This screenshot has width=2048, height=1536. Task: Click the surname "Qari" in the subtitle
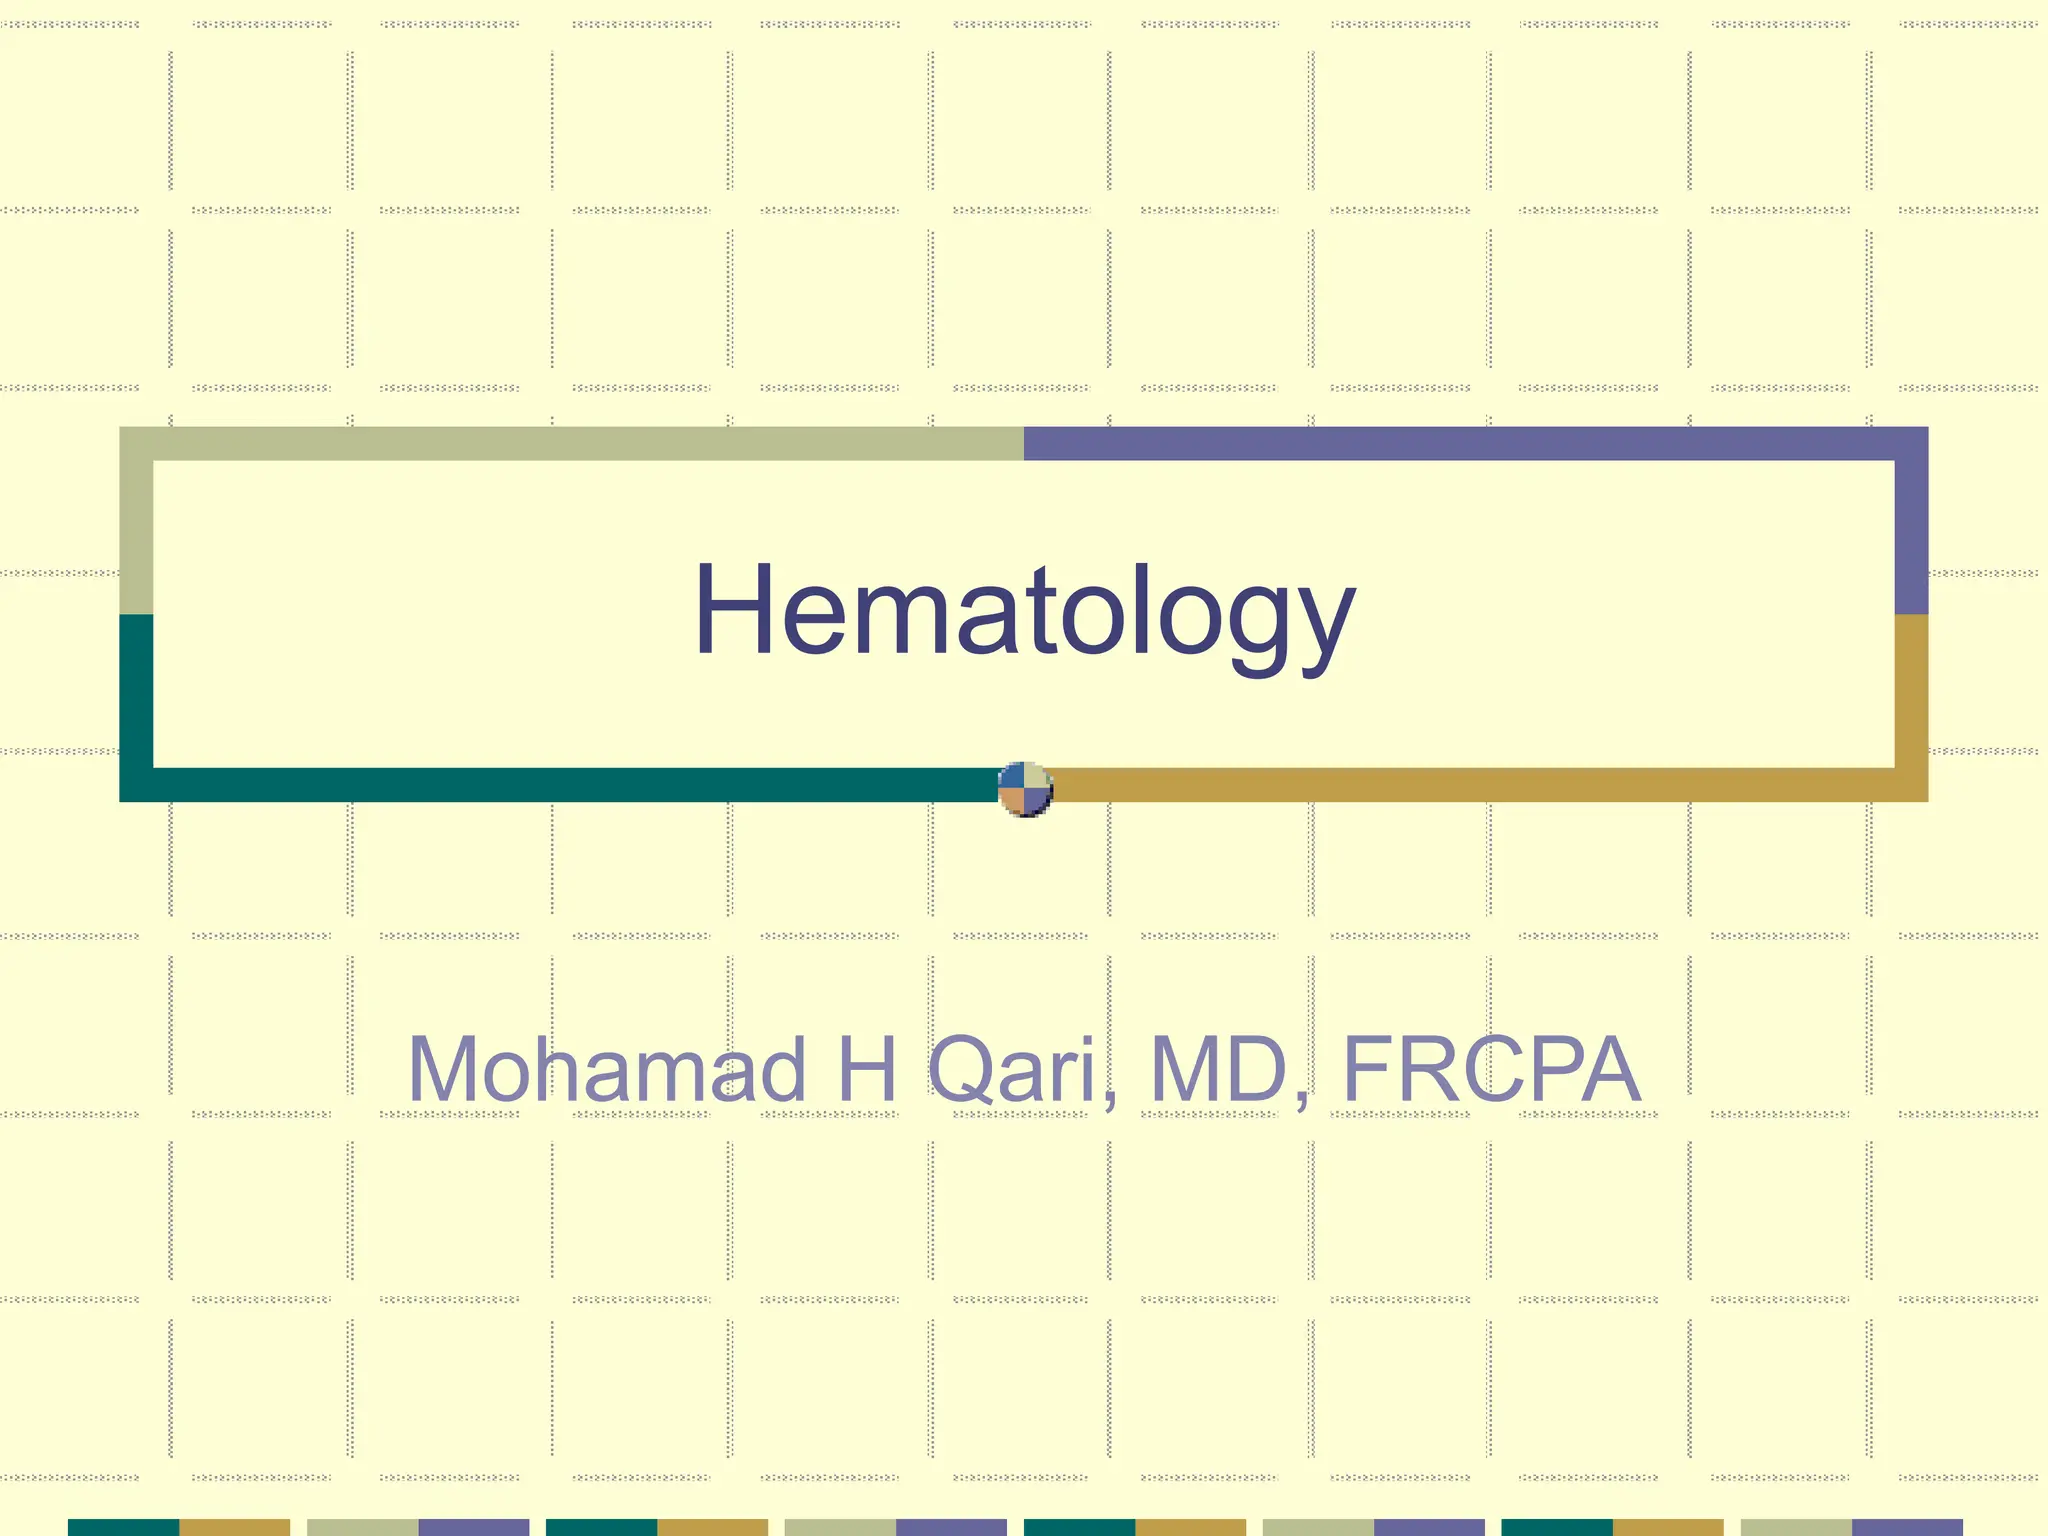pos(1020,1070)
